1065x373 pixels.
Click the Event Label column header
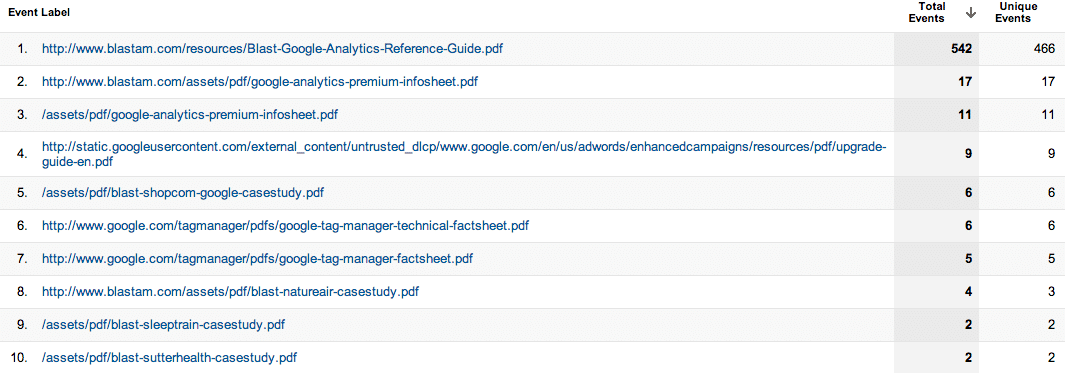[x=39, y=12]
